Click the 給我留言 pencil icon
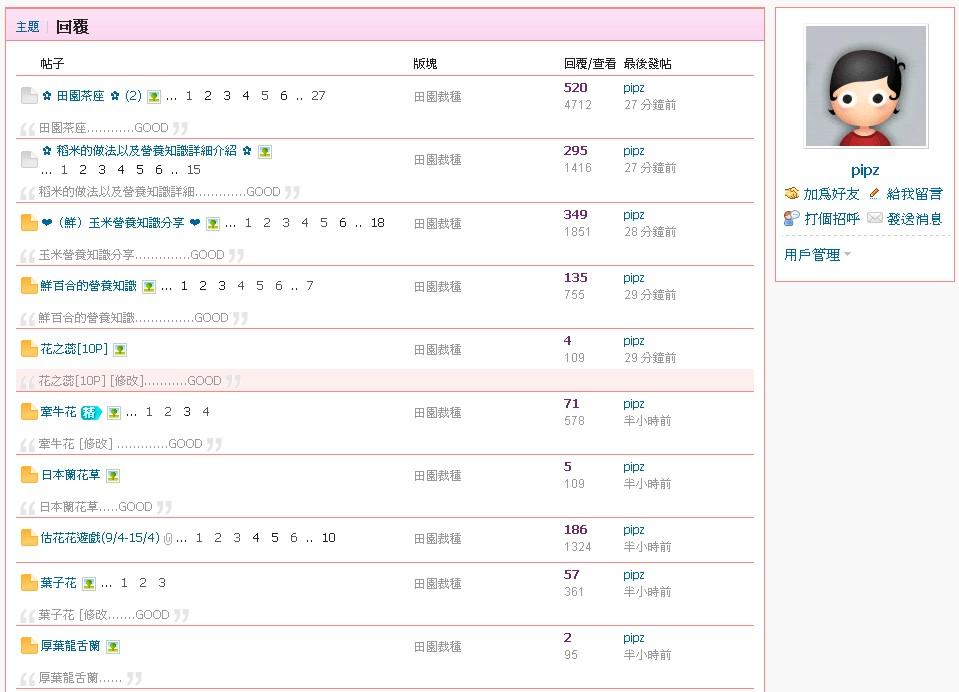The image size is (959, 692). 875,194
